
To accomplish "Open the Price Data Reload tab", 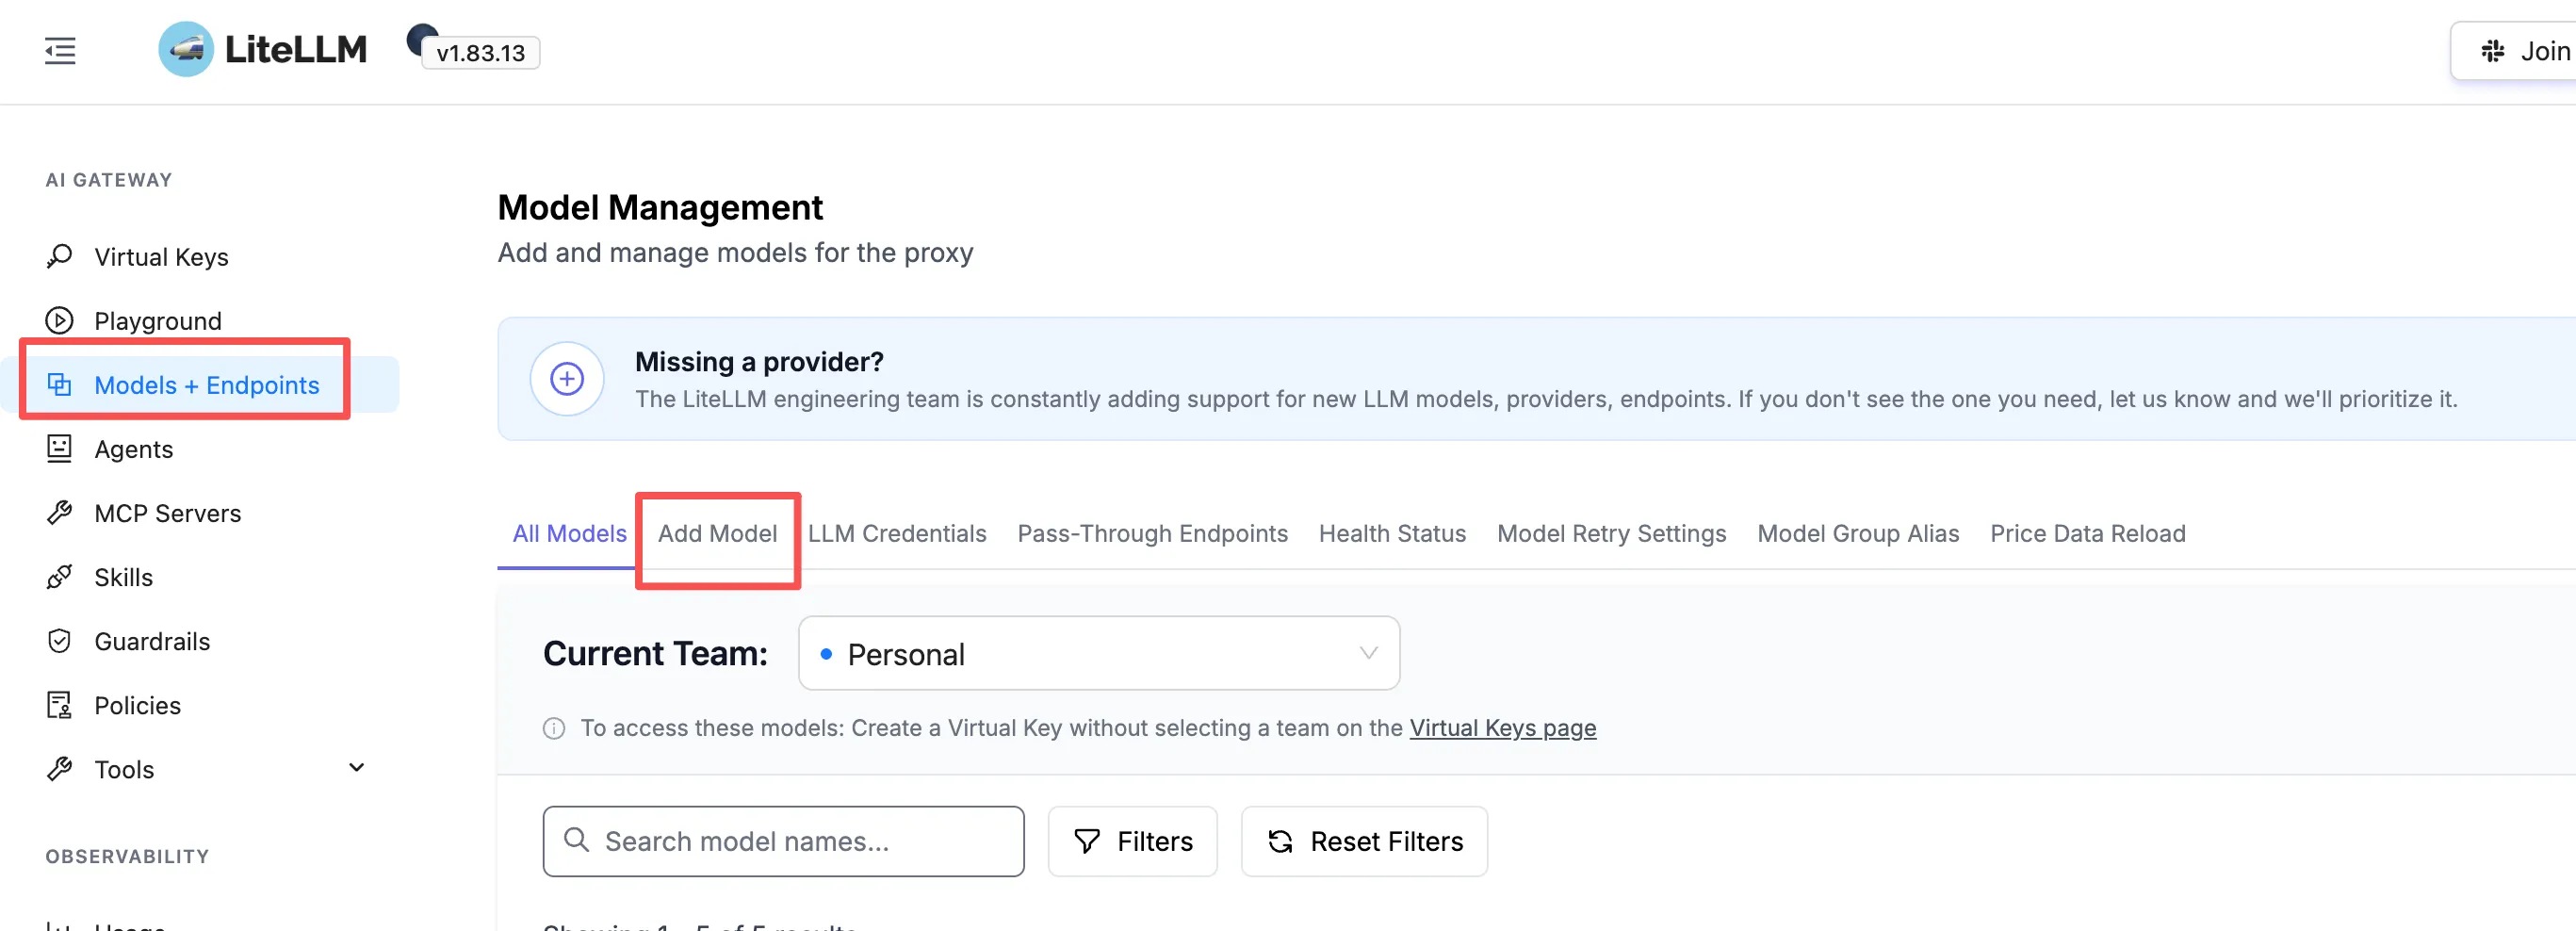I will [2087, 534].
